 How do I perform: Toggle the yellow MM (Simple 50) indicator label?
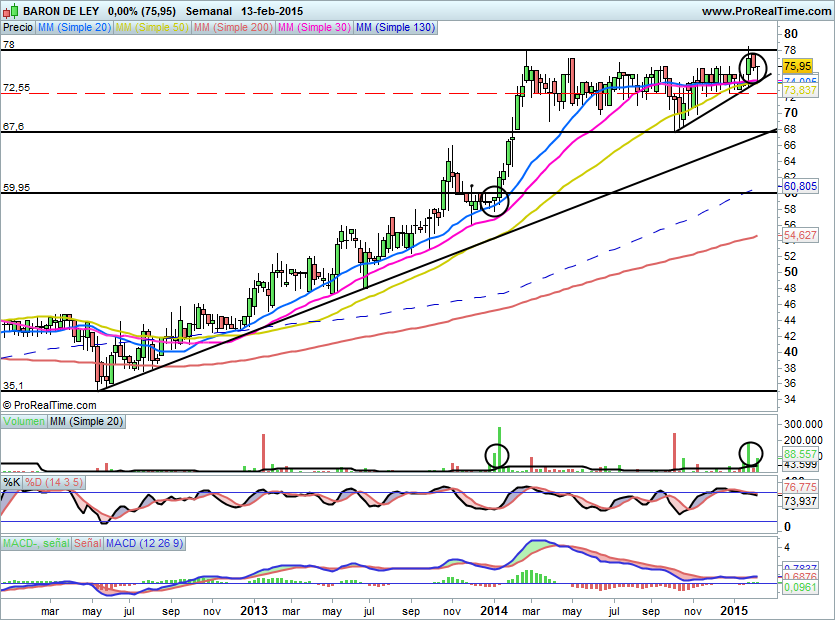[x=152, y=28]
